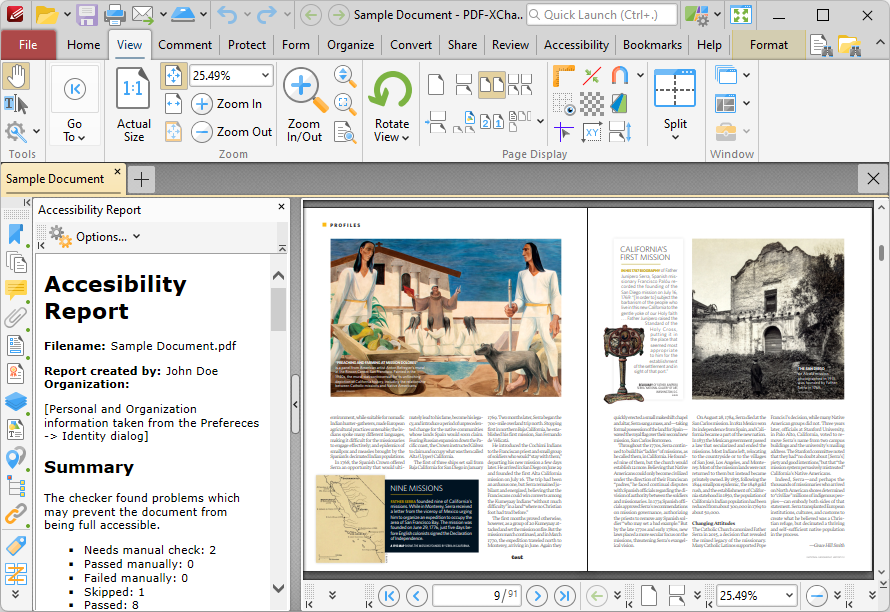Go to the last page

(x=565, y=596)
